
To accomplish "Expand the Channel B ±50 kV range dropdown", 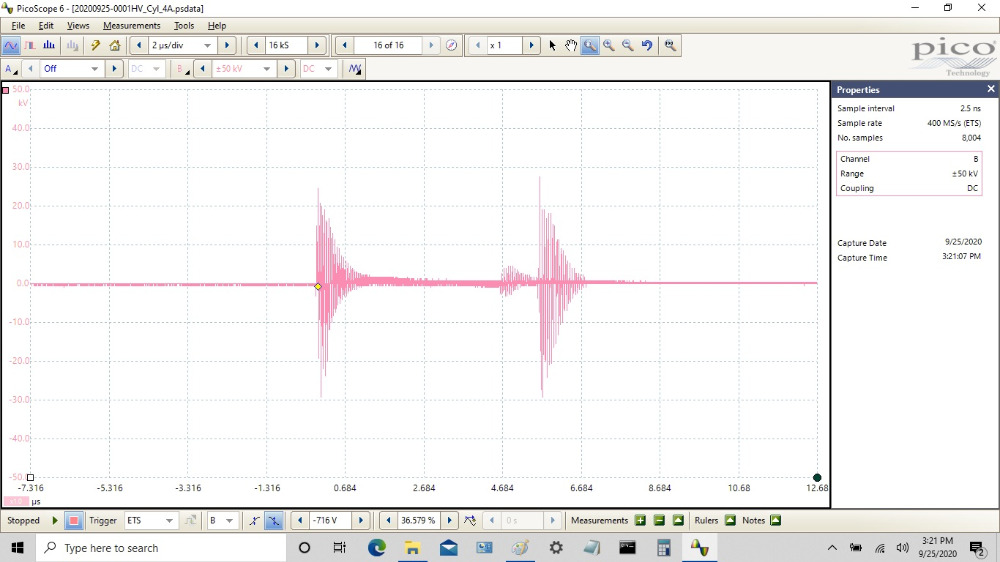I will tap(267, 69).
